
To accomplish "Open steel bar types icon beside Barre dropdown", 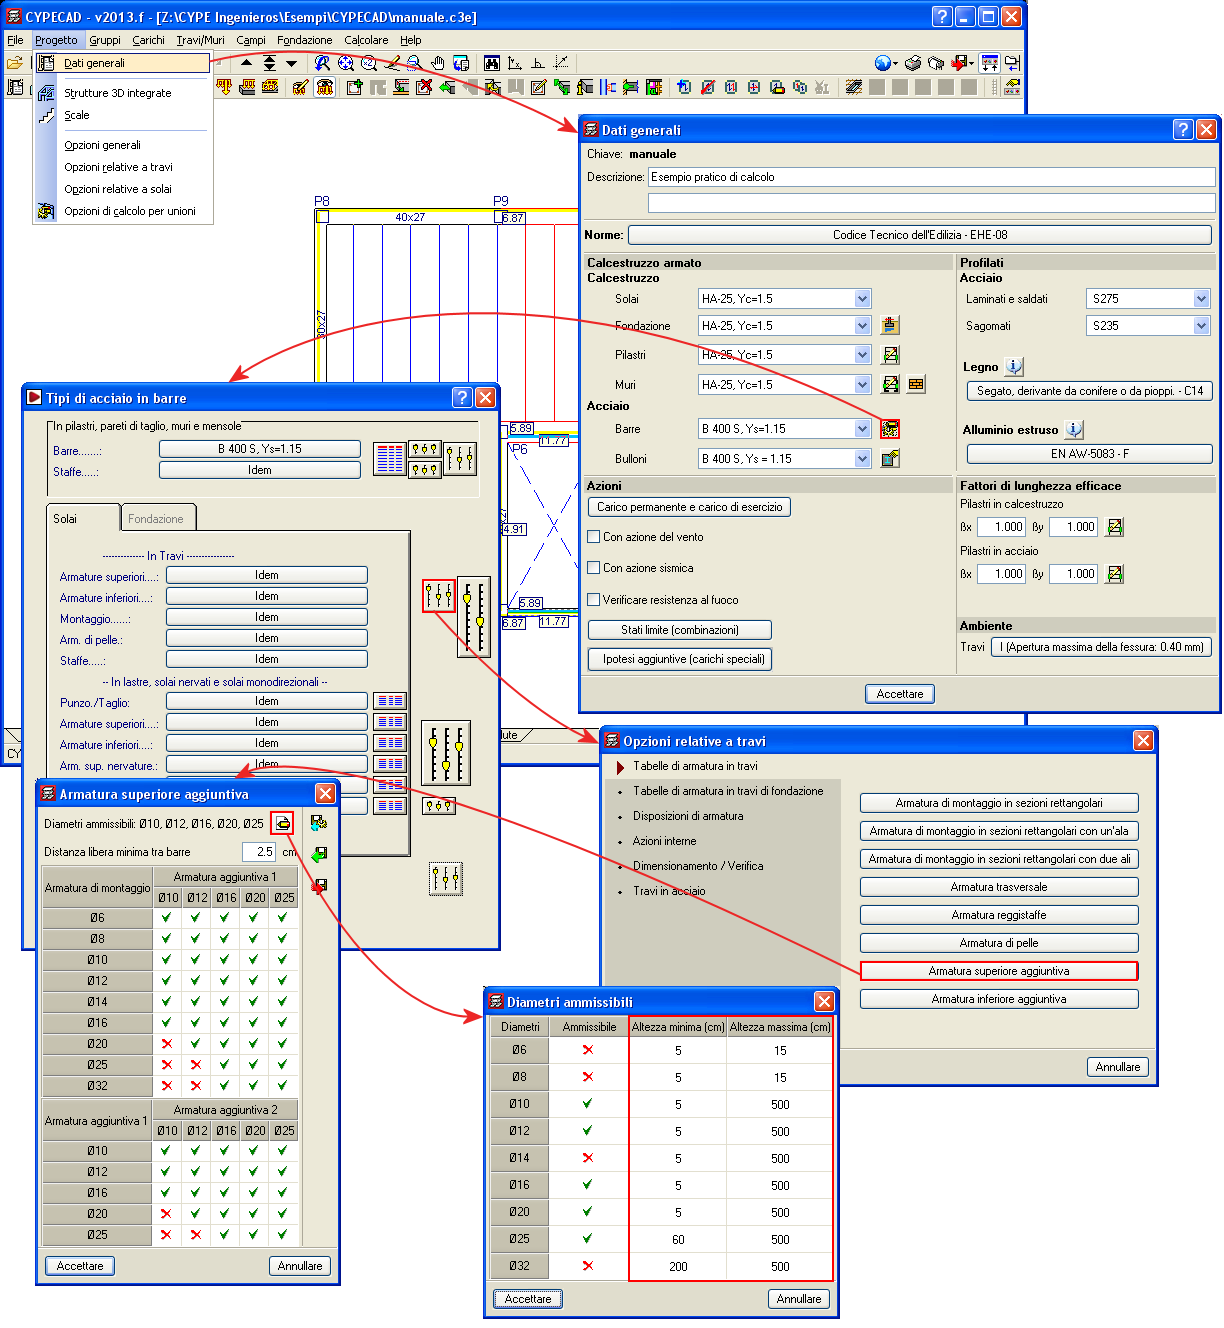I will tap(890, 429).
